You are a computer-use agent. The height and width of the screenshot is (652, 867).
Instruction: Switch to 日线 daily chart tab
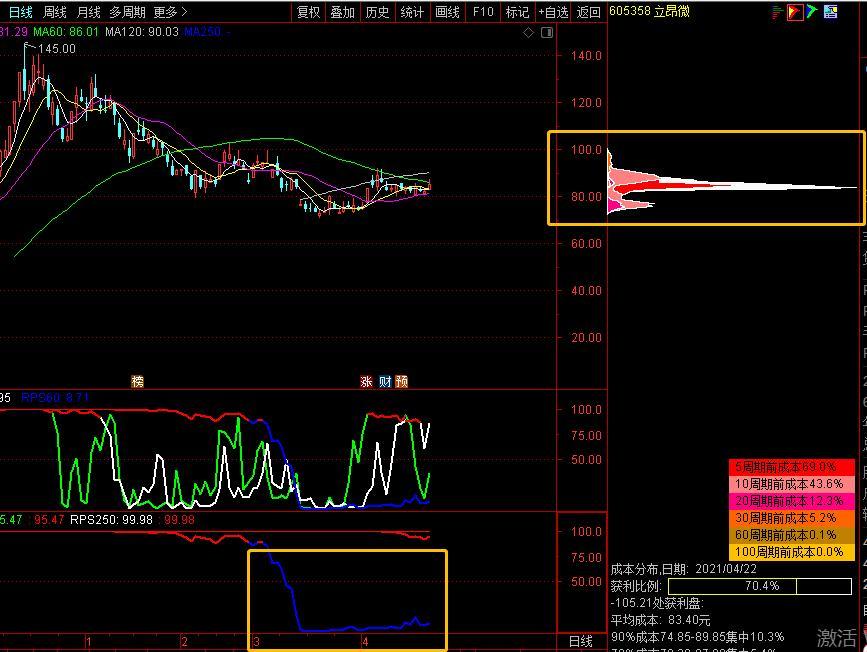coord(20,12)
